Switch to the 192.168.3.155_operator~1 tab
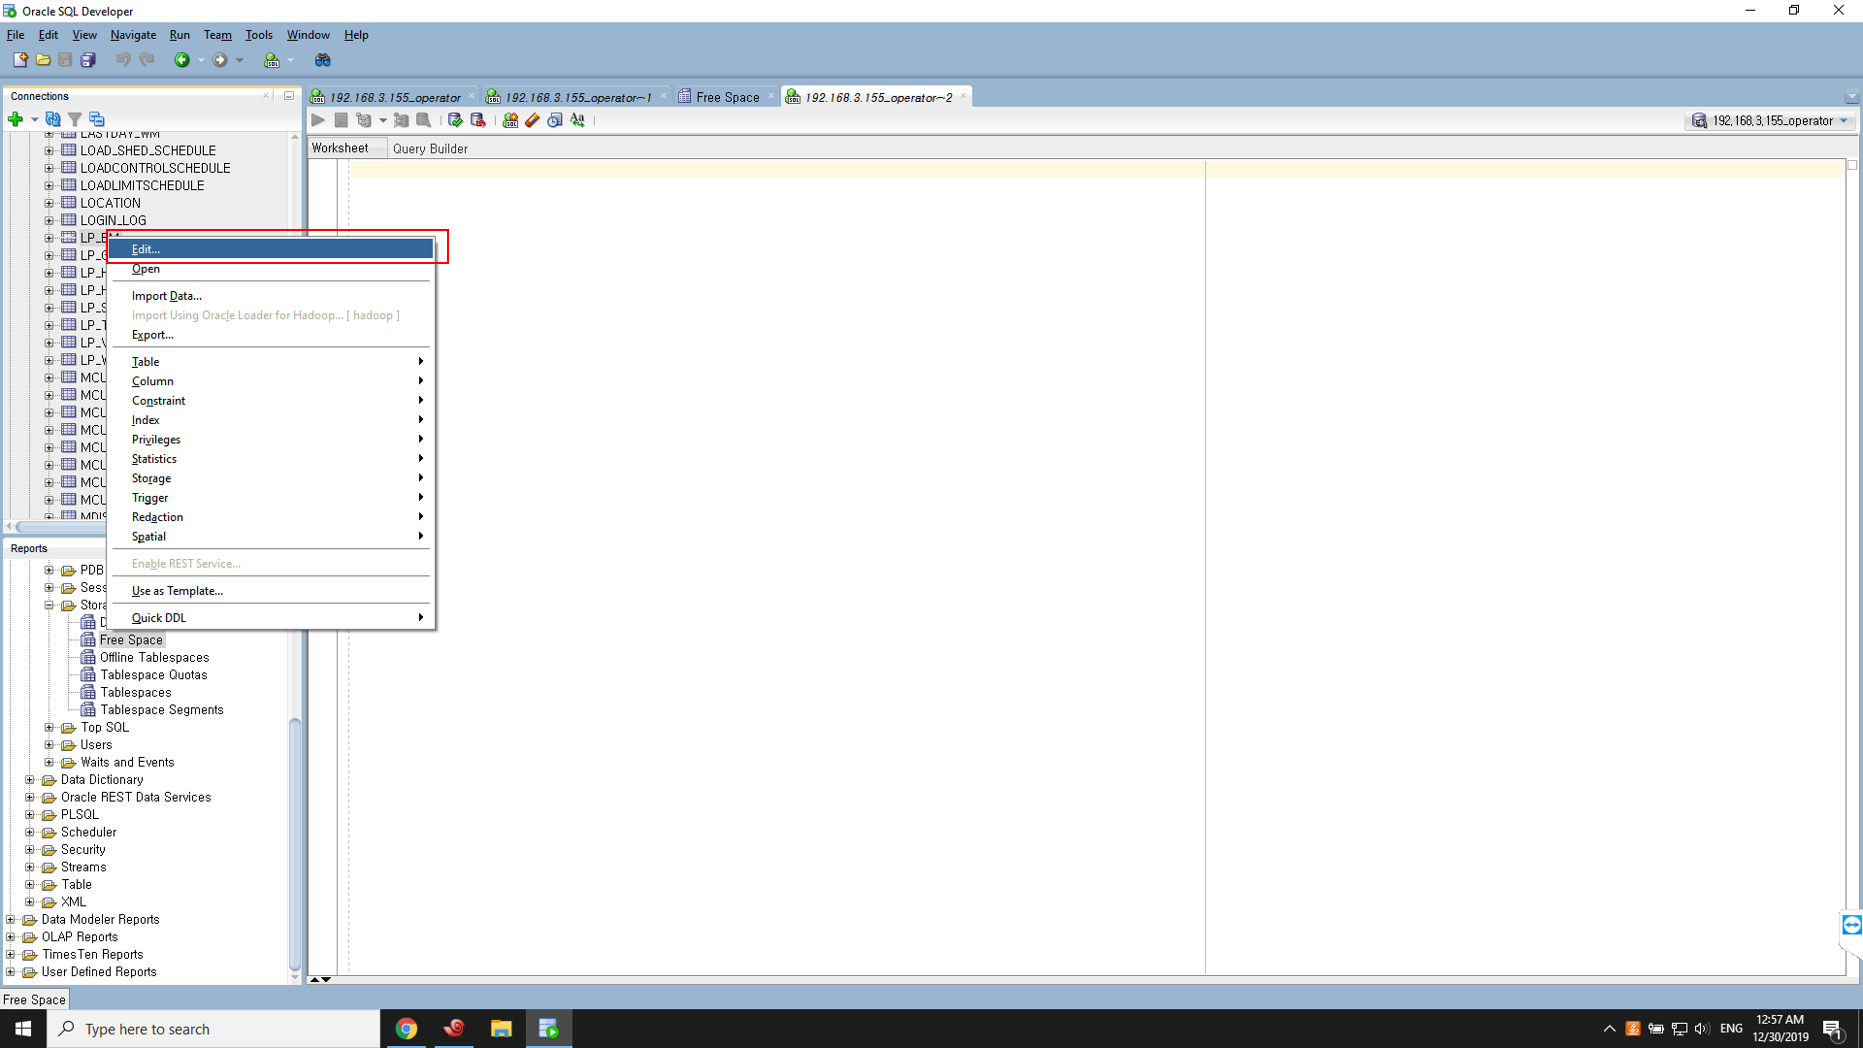 tap(577, 97)
